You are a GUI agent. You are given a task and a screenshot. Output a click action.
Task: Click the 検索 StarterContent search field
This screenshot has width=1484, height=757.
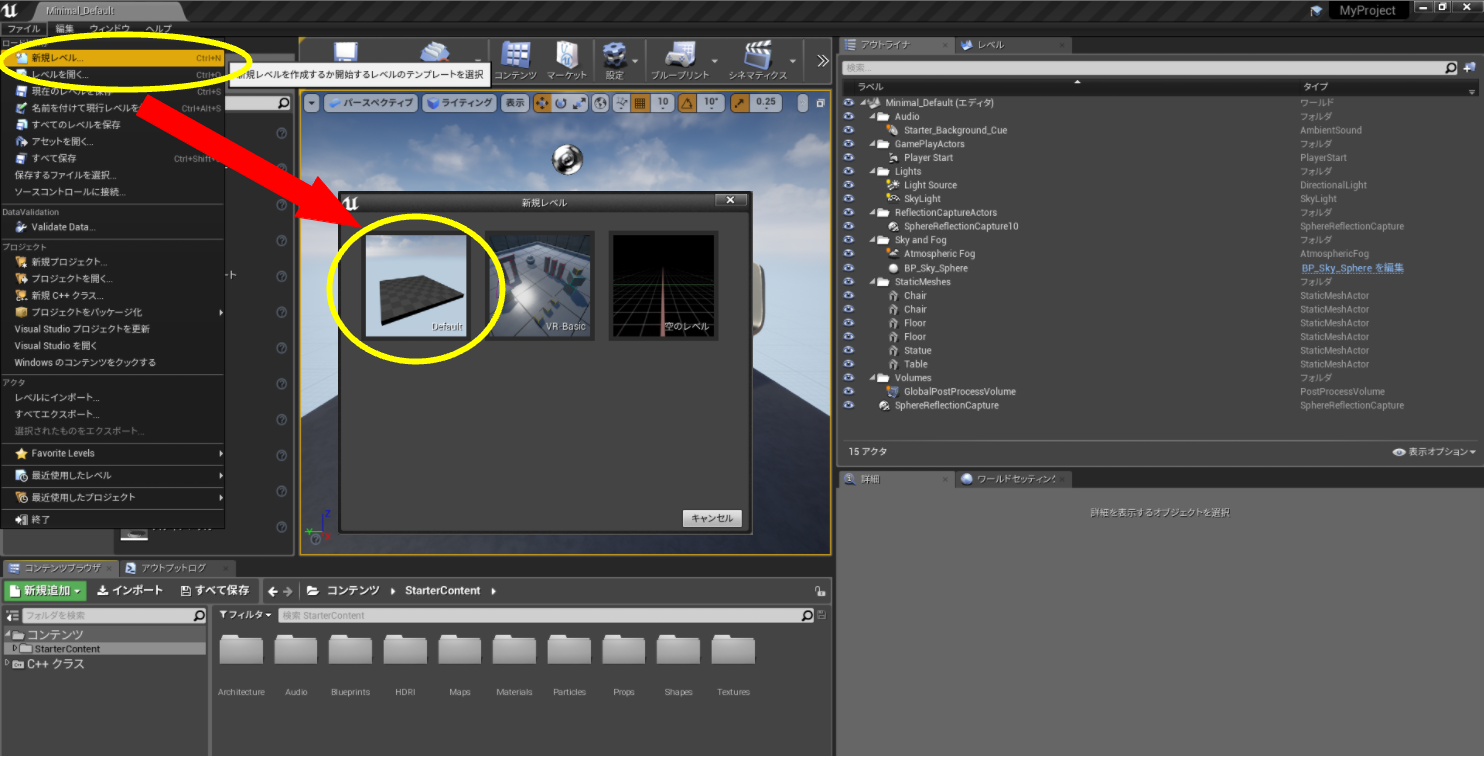(x=547, y=616)
